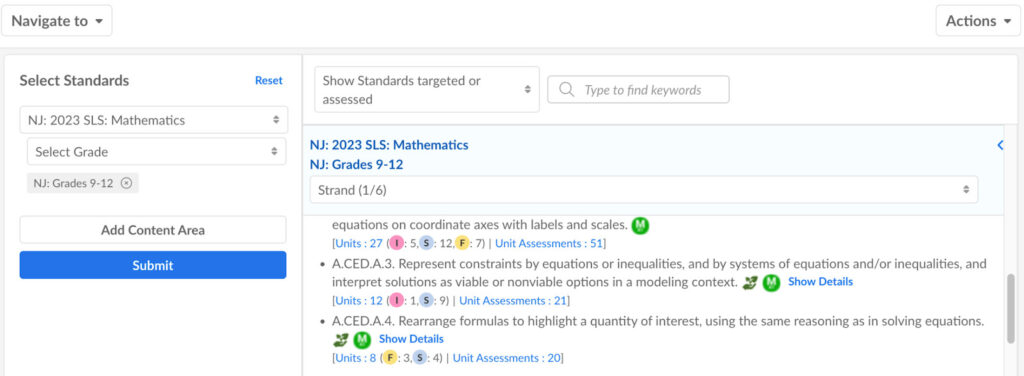Click green M badge under A.CED.A.4 standard

coord(362,340)
